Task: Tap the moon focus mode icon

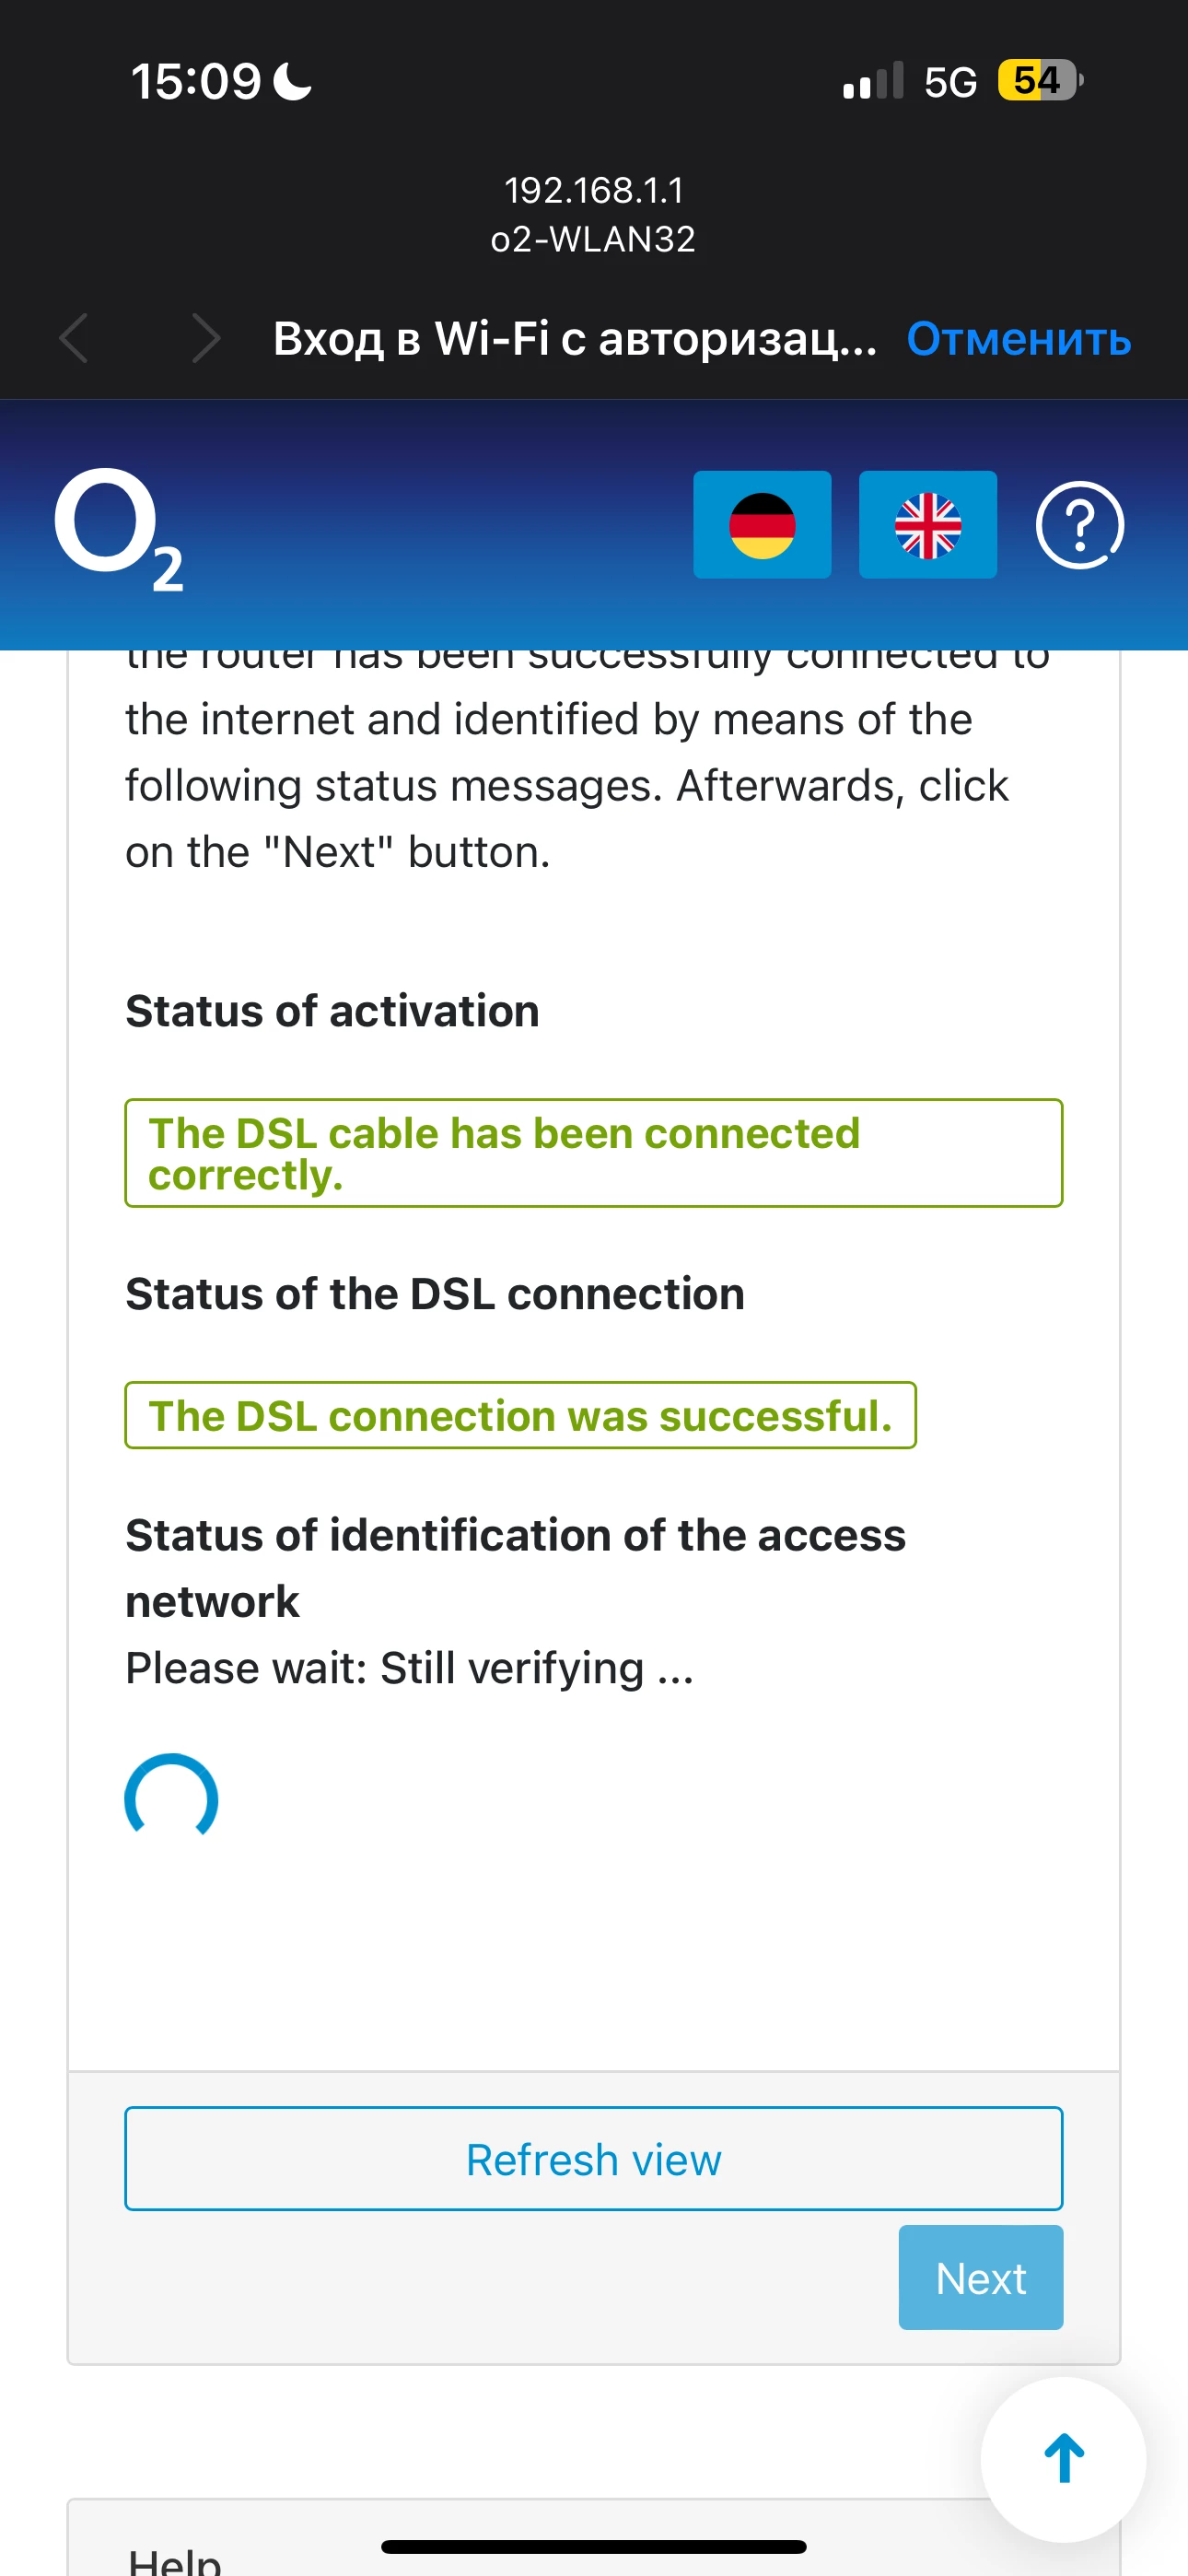Action: point(293,81)
